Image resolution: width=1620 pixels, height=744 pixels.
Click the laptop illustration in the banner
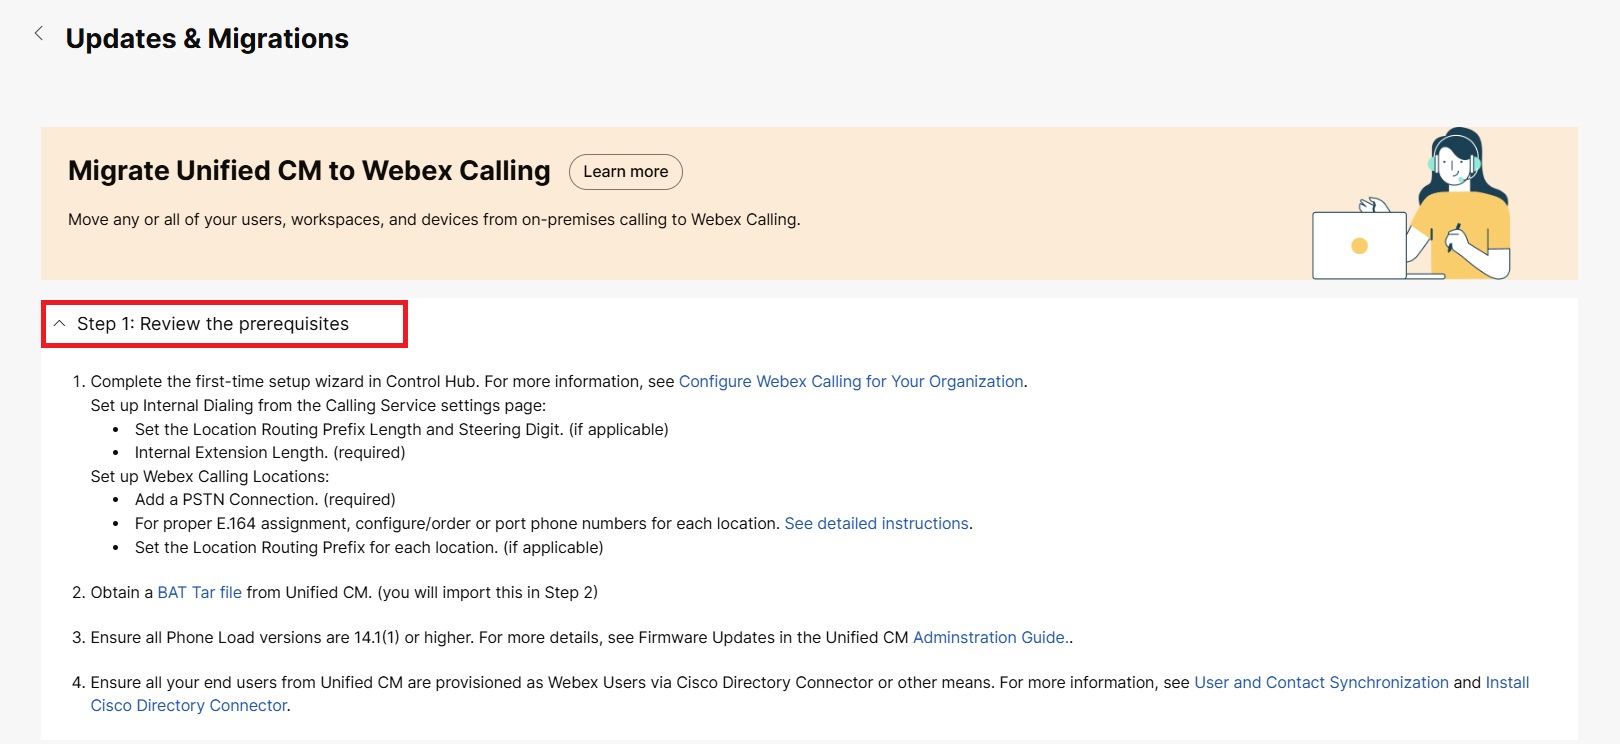[x=1358, y=245]
